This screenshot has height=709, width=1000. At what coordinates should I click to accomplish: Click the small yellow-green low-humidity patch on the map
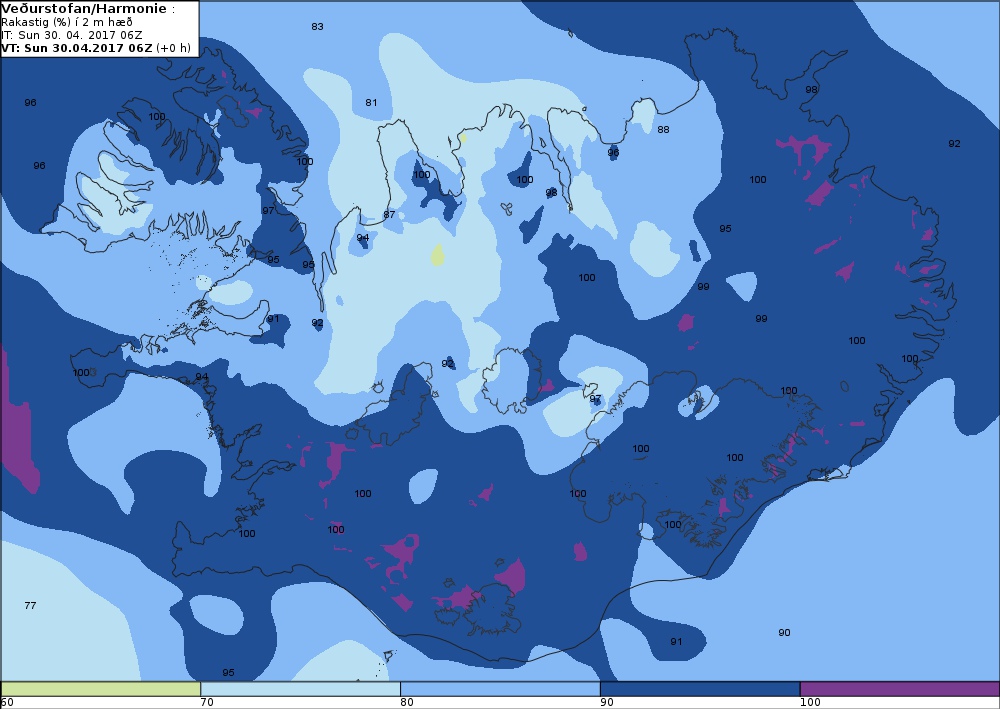click(x=438, y=254)
